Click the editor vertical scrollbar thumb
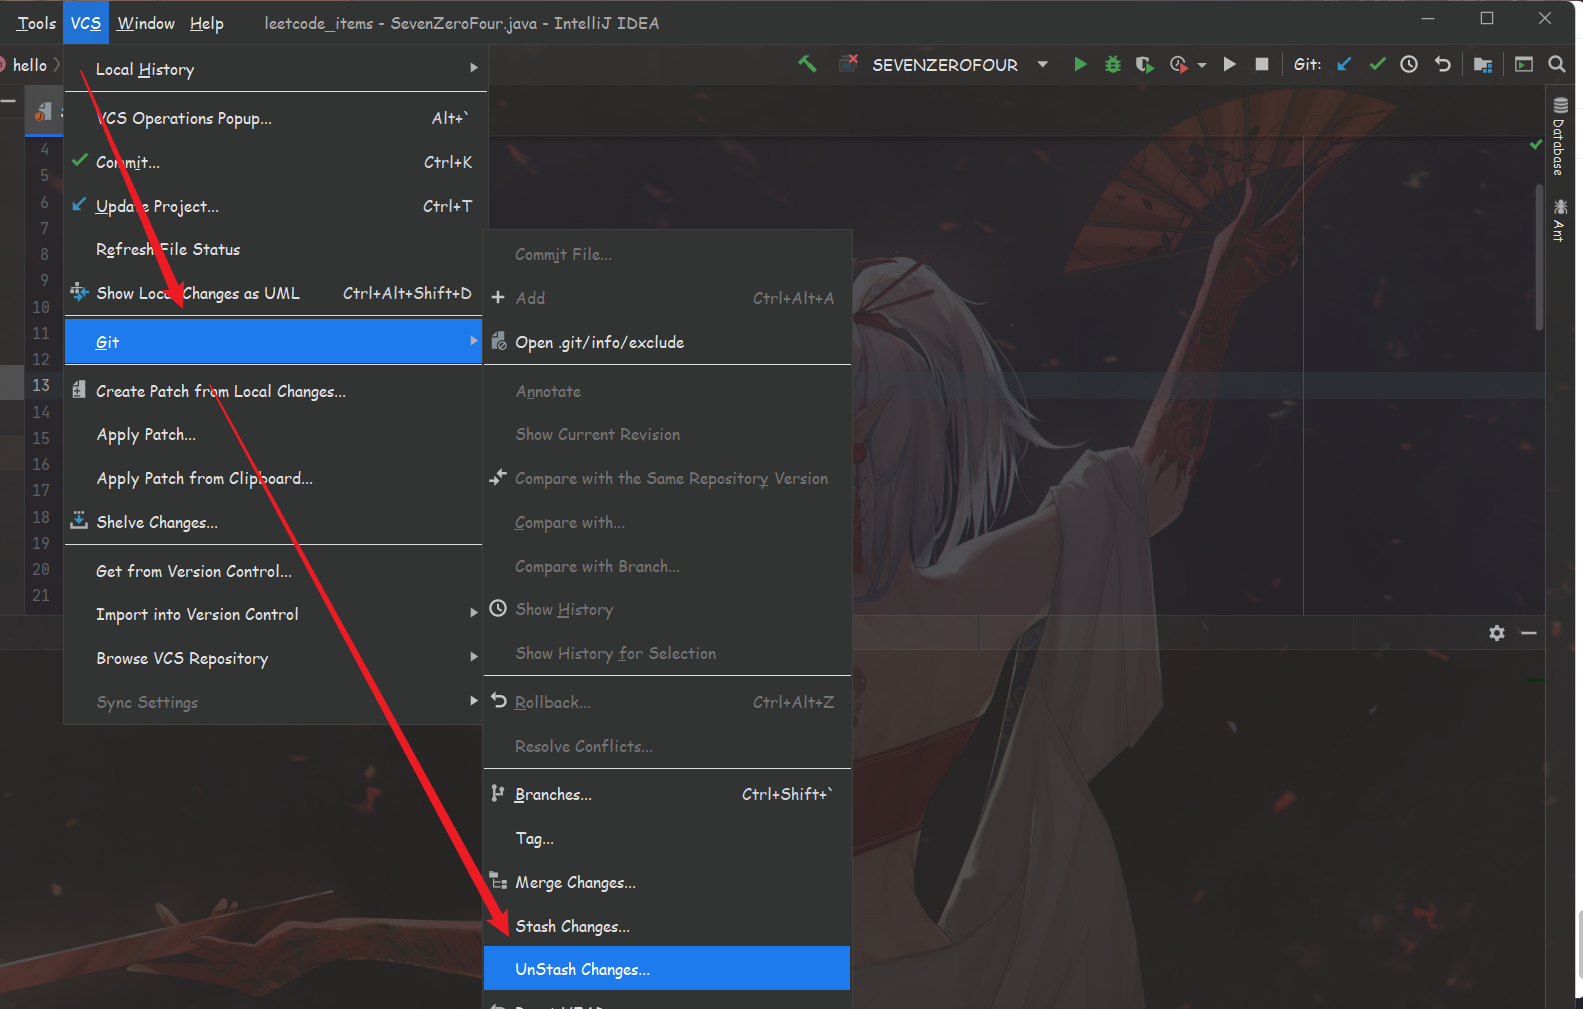 (x=1539, y=257)
